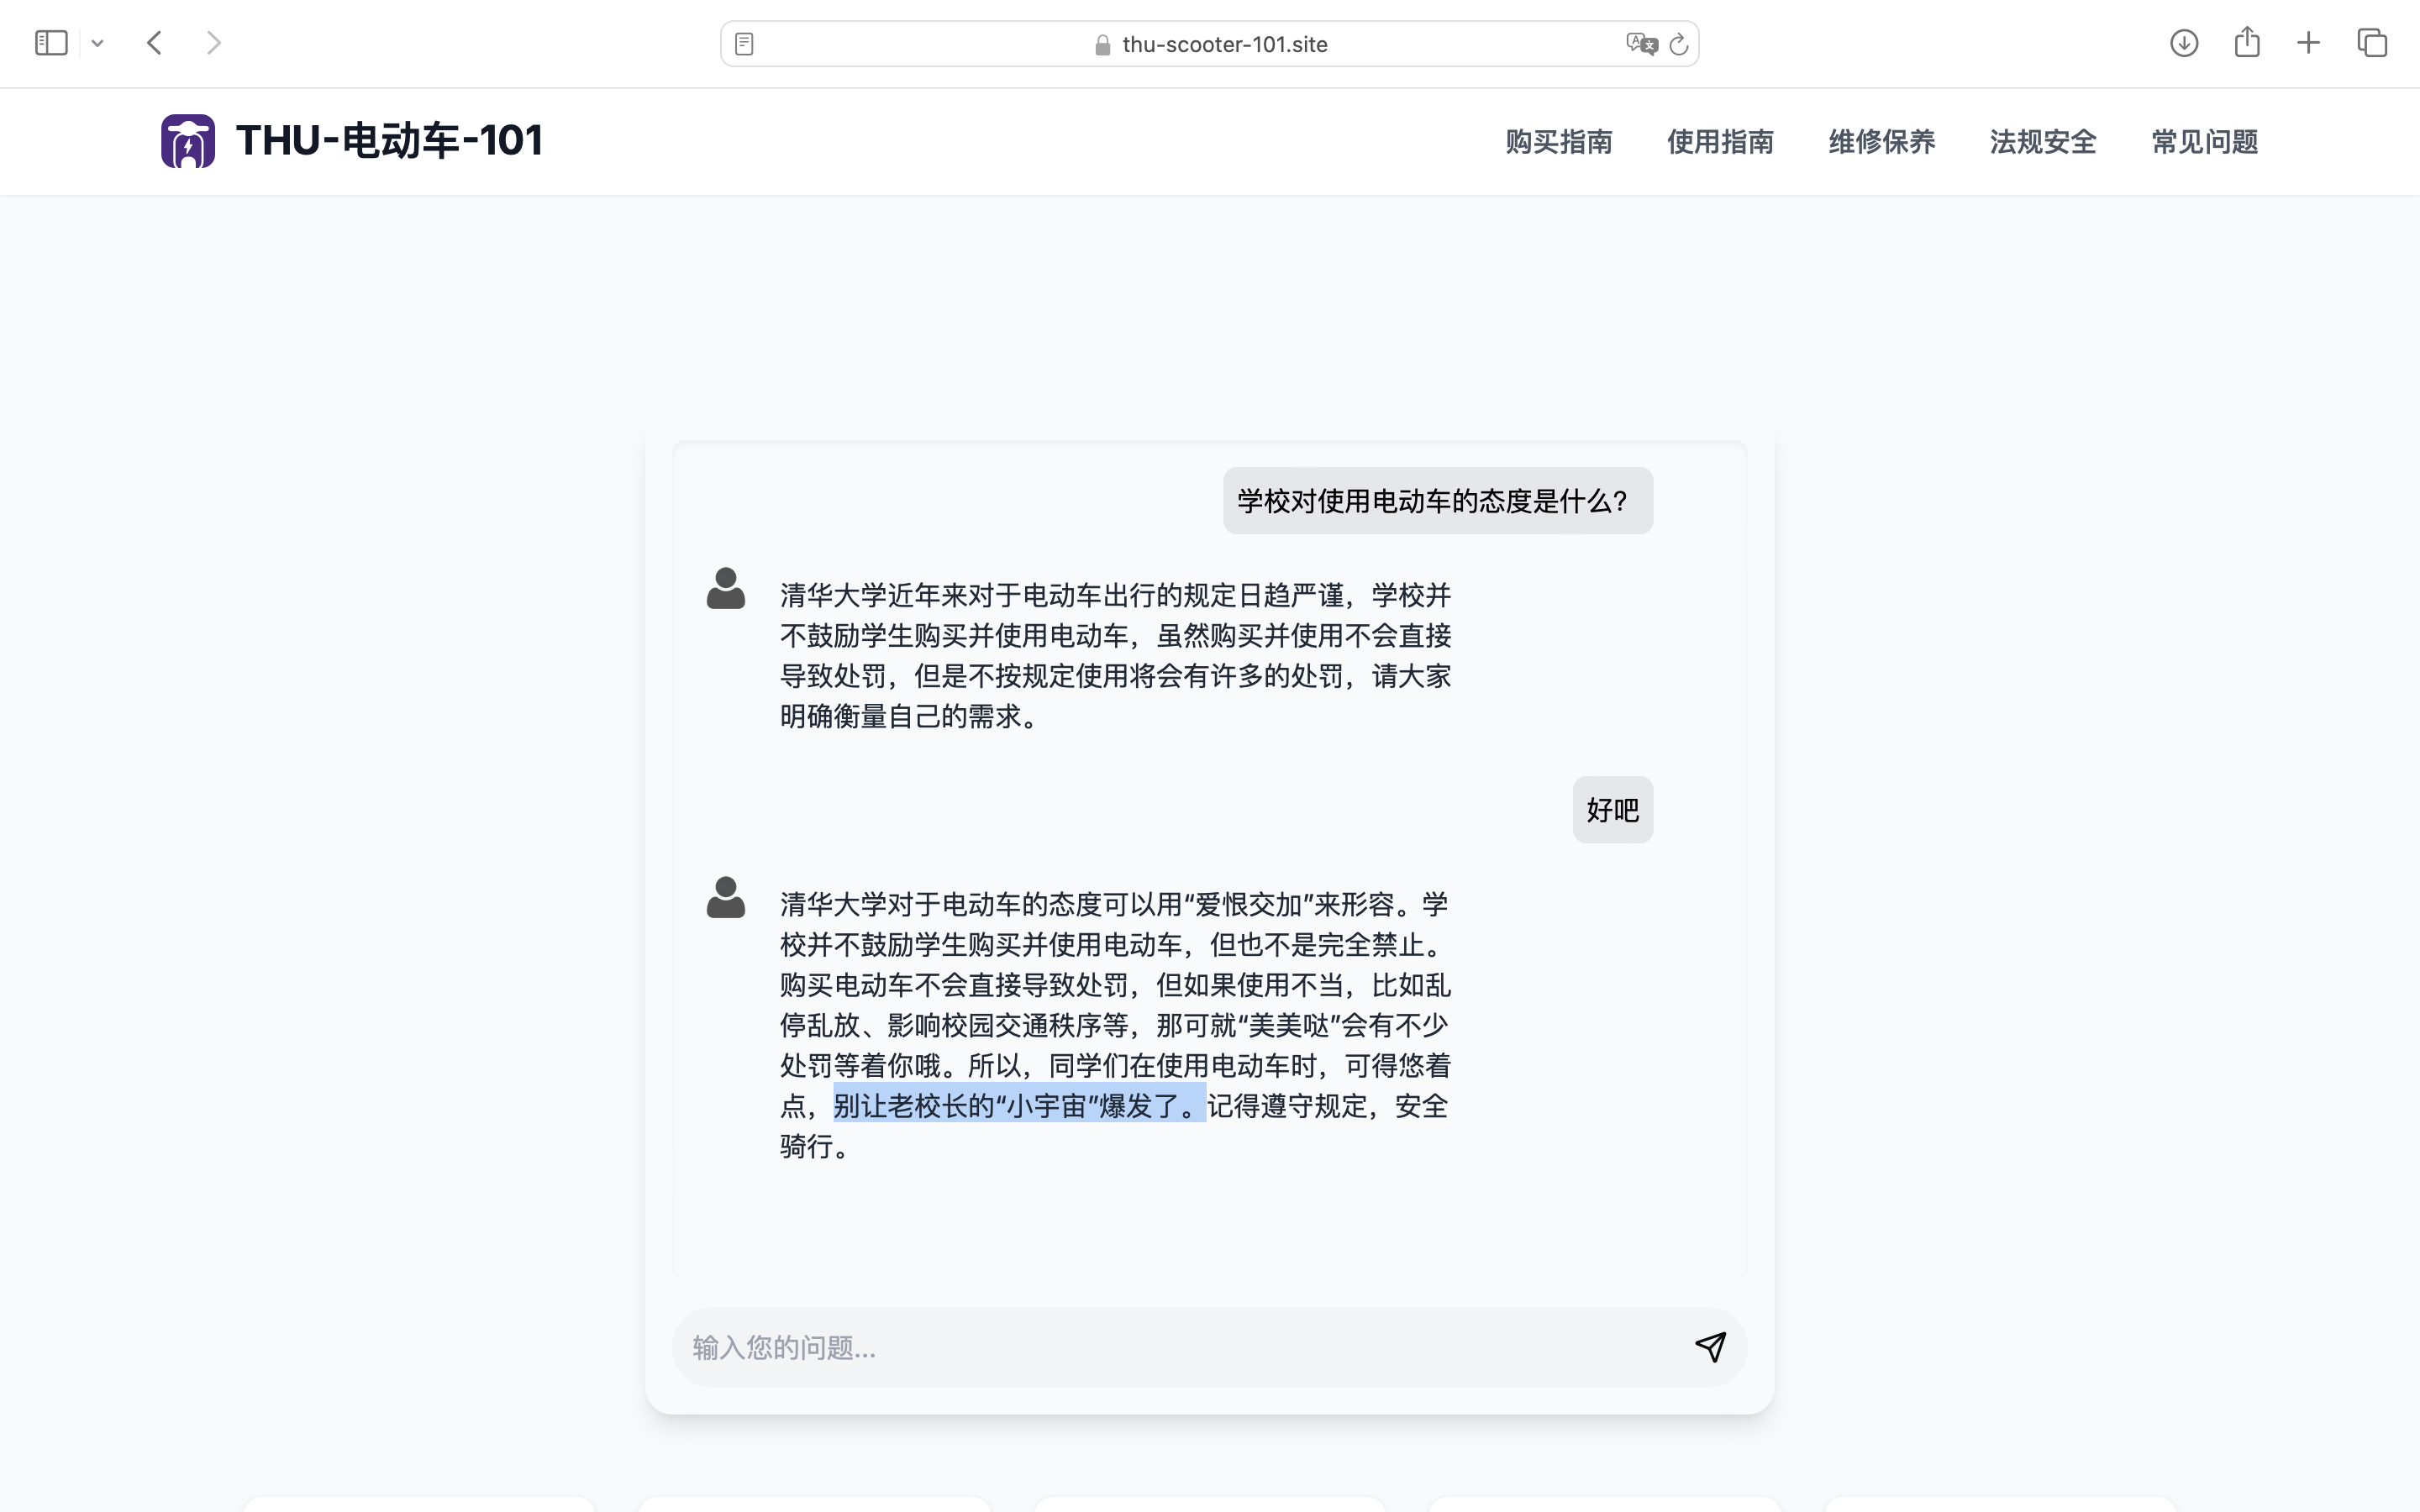Focus the 输入您的问题 chat input field
The height and width of the screenshot is (1512, 2420).
(1180, 1347)
